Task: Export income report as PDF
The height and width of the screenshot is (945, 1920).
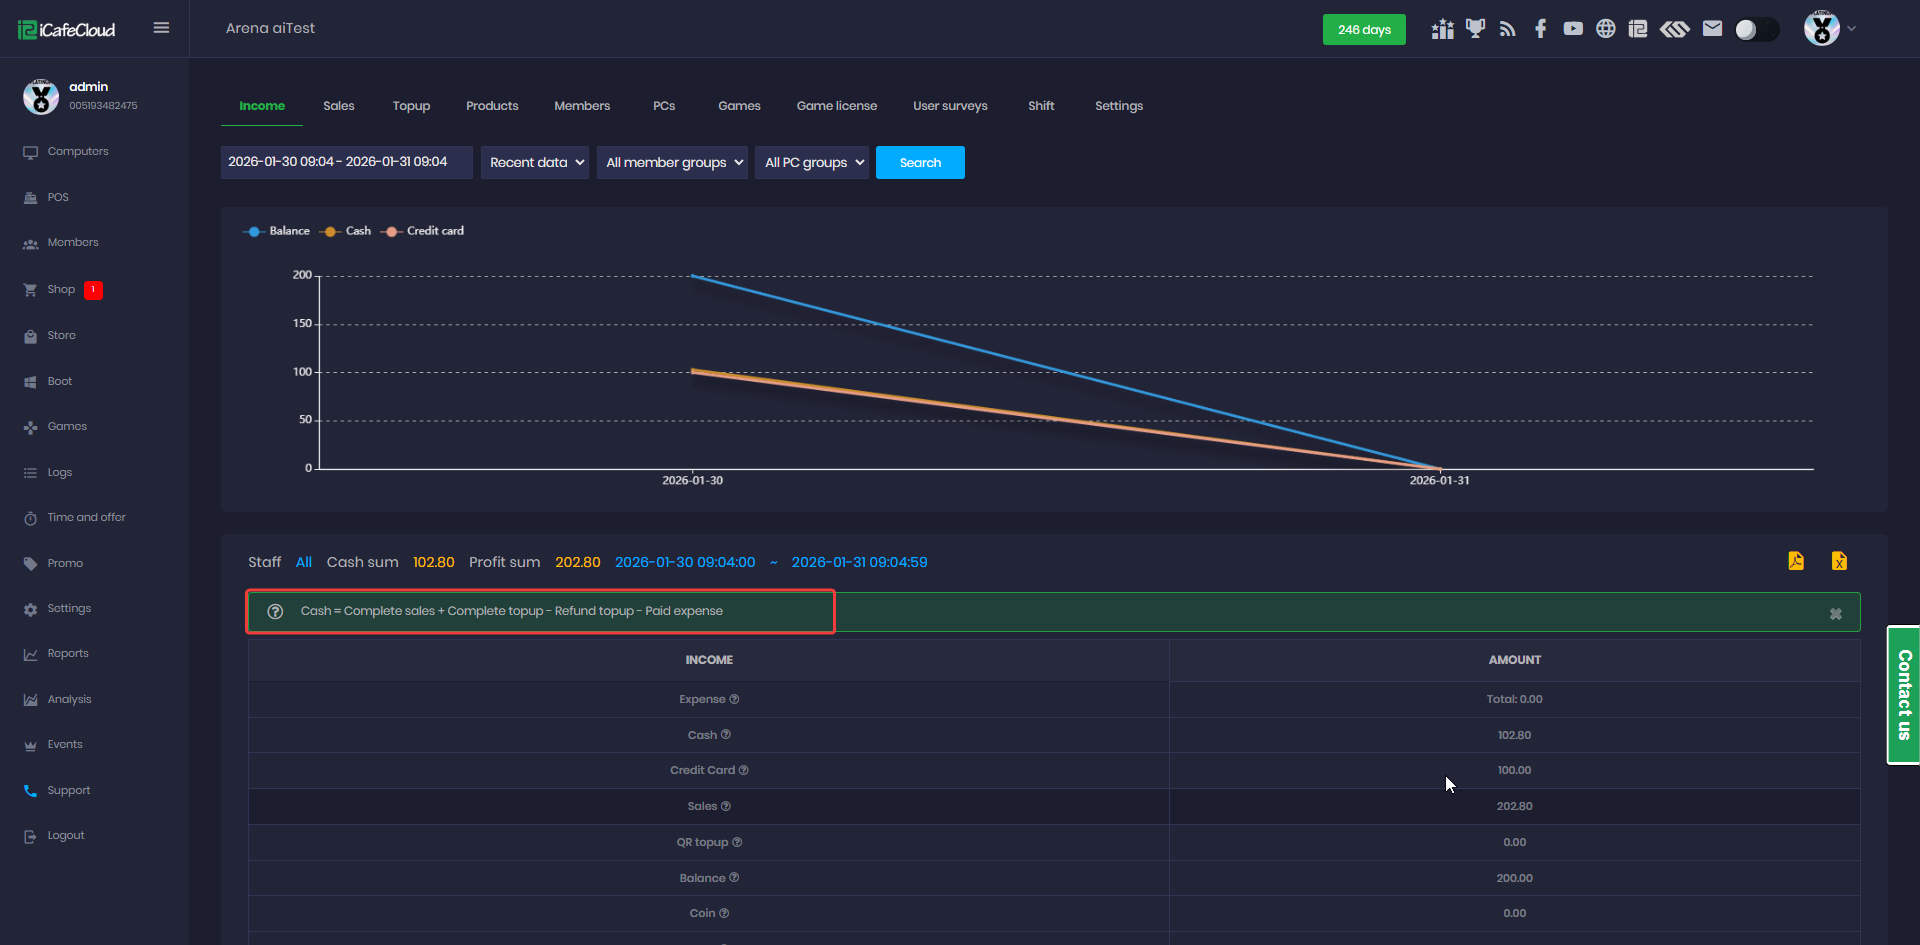Action: (1796, 561)
